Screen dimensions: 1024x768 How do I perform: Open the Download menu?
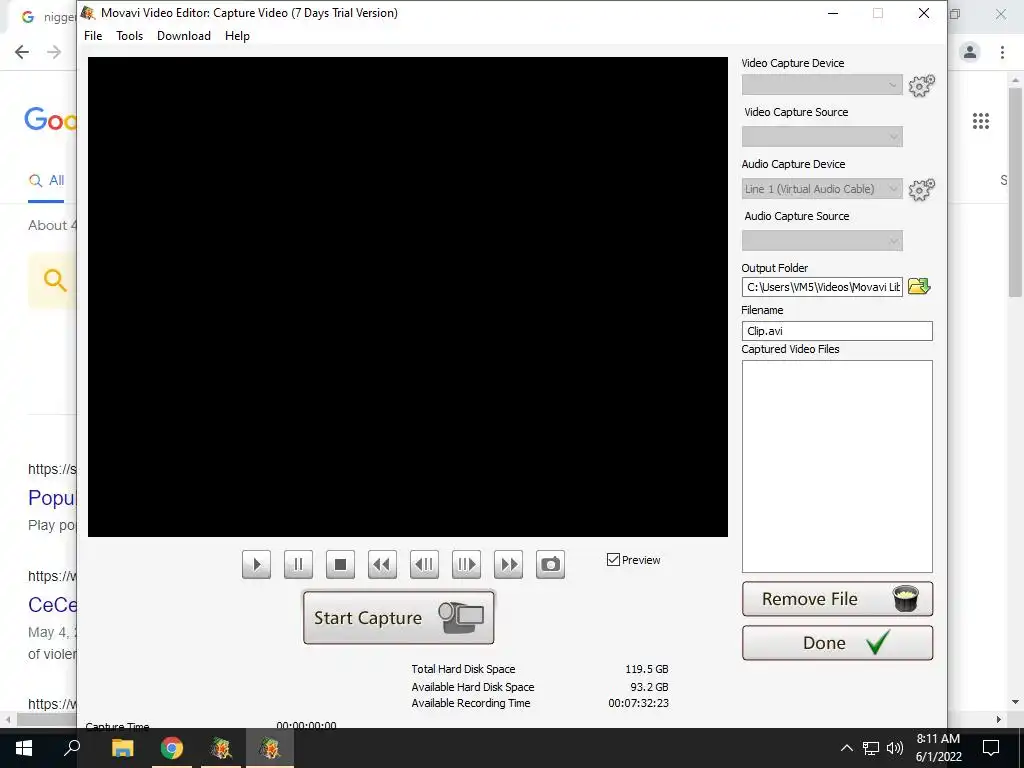184,36
